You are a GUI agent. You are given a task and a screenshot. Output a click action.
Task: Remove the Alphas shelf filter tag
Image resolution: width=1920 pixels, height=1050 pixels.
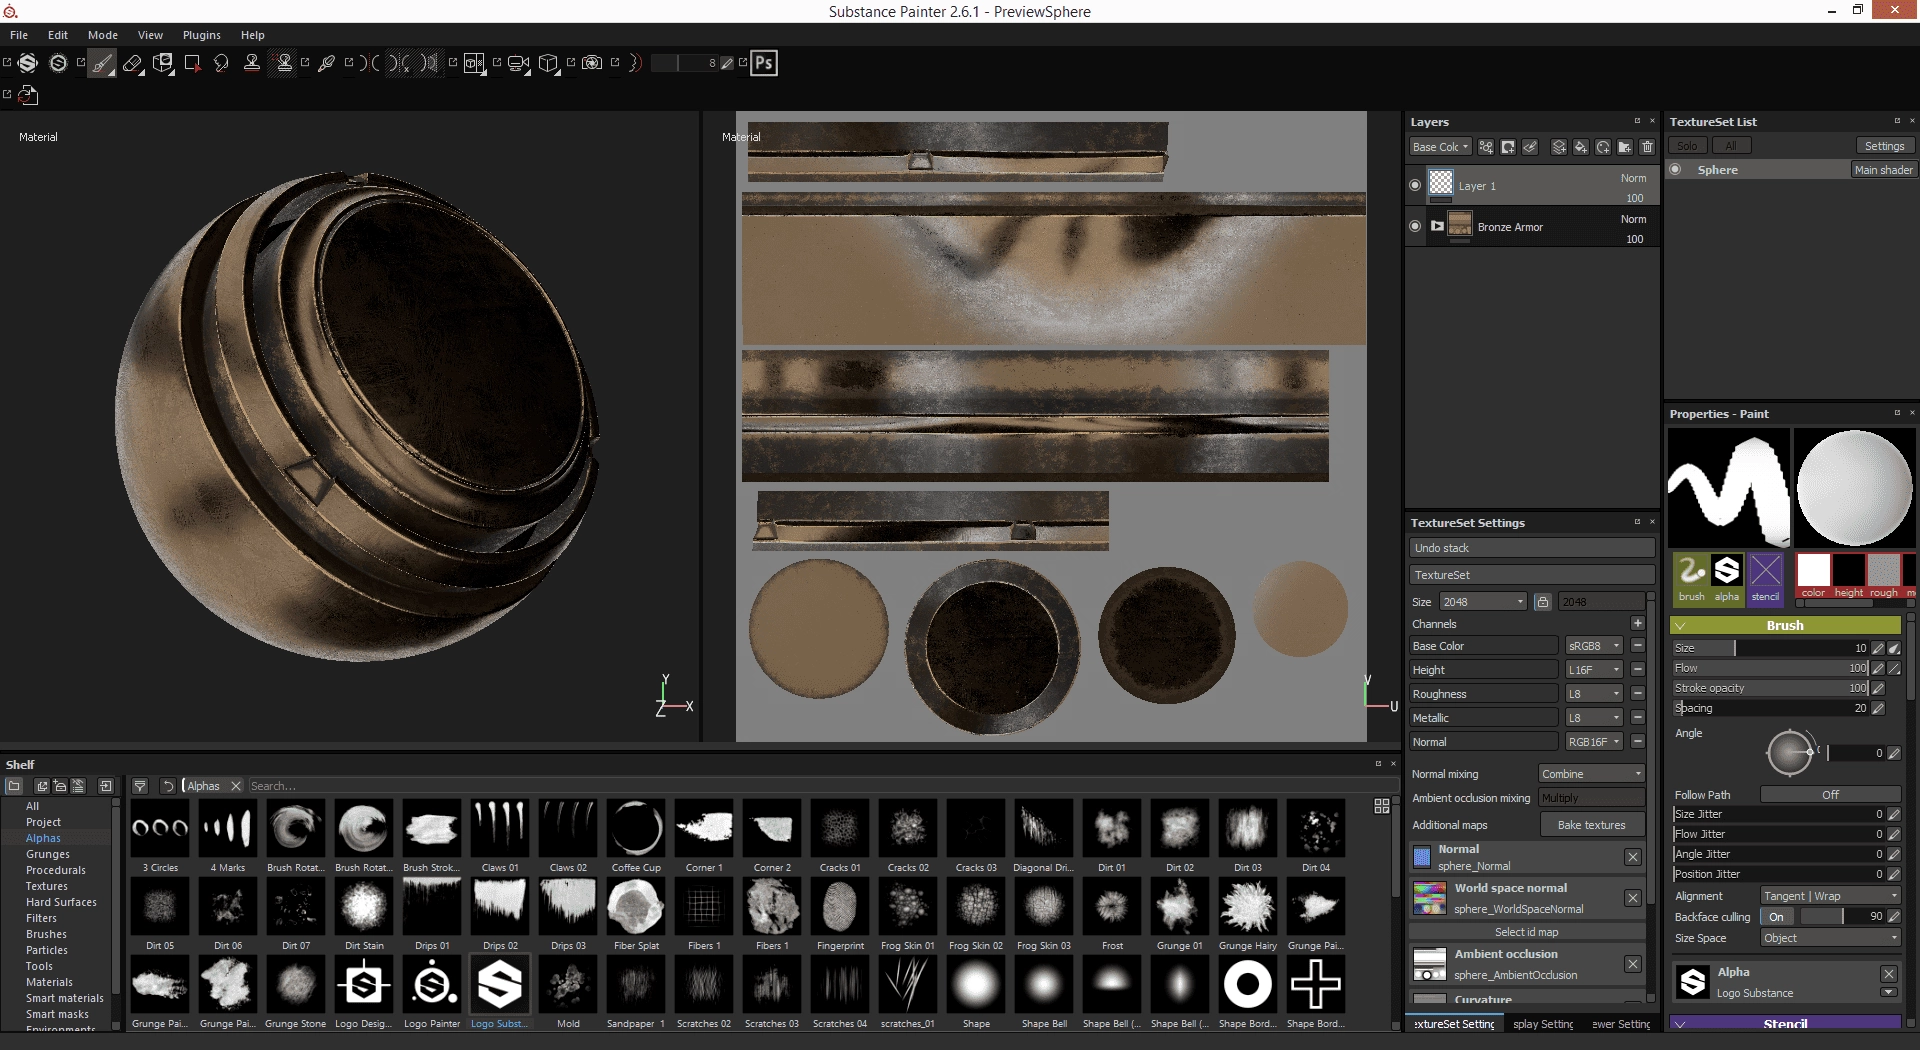click(236, 786)
